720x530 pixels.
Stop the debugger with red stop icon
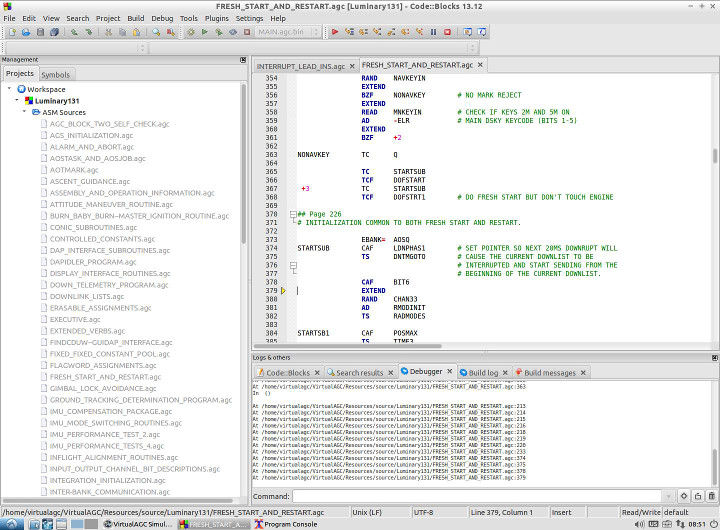(448, 32)
